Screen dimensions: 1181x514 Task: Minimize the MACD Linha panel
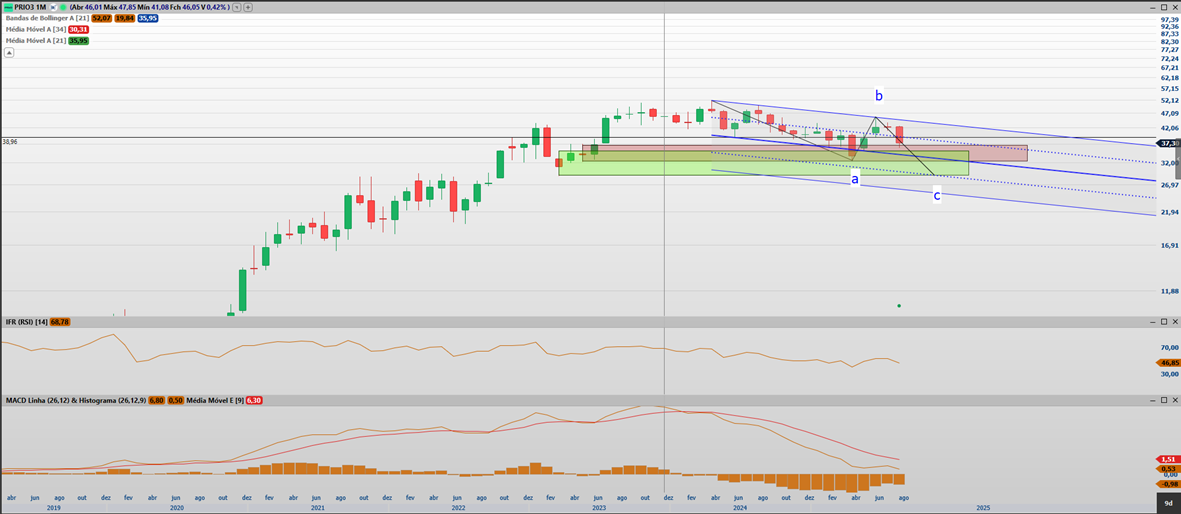[x=1153, y=400]
